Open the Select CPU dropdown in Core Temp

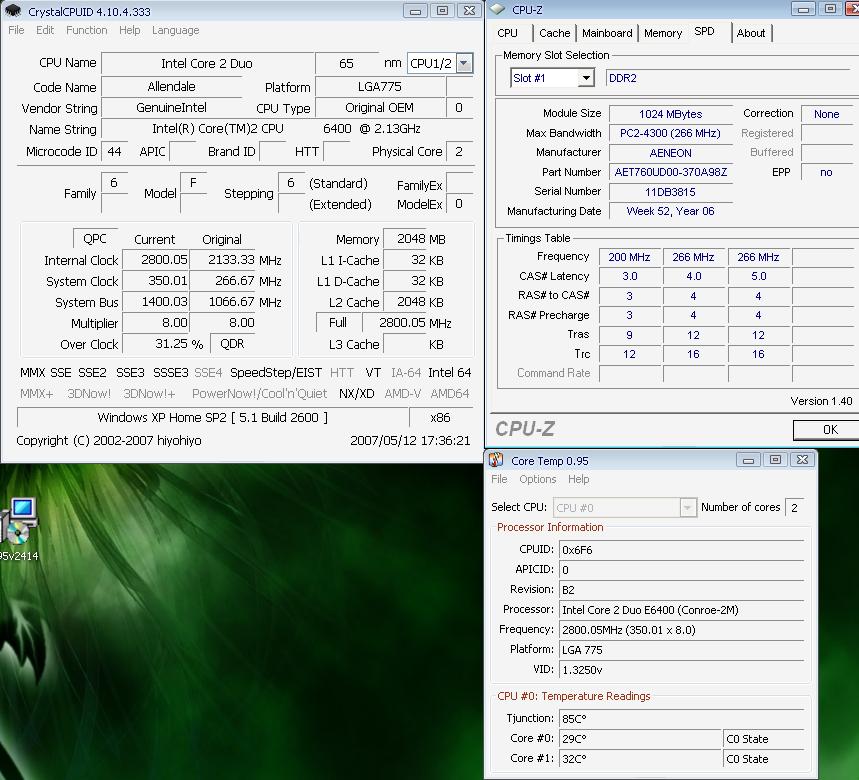tap(687, 508)
